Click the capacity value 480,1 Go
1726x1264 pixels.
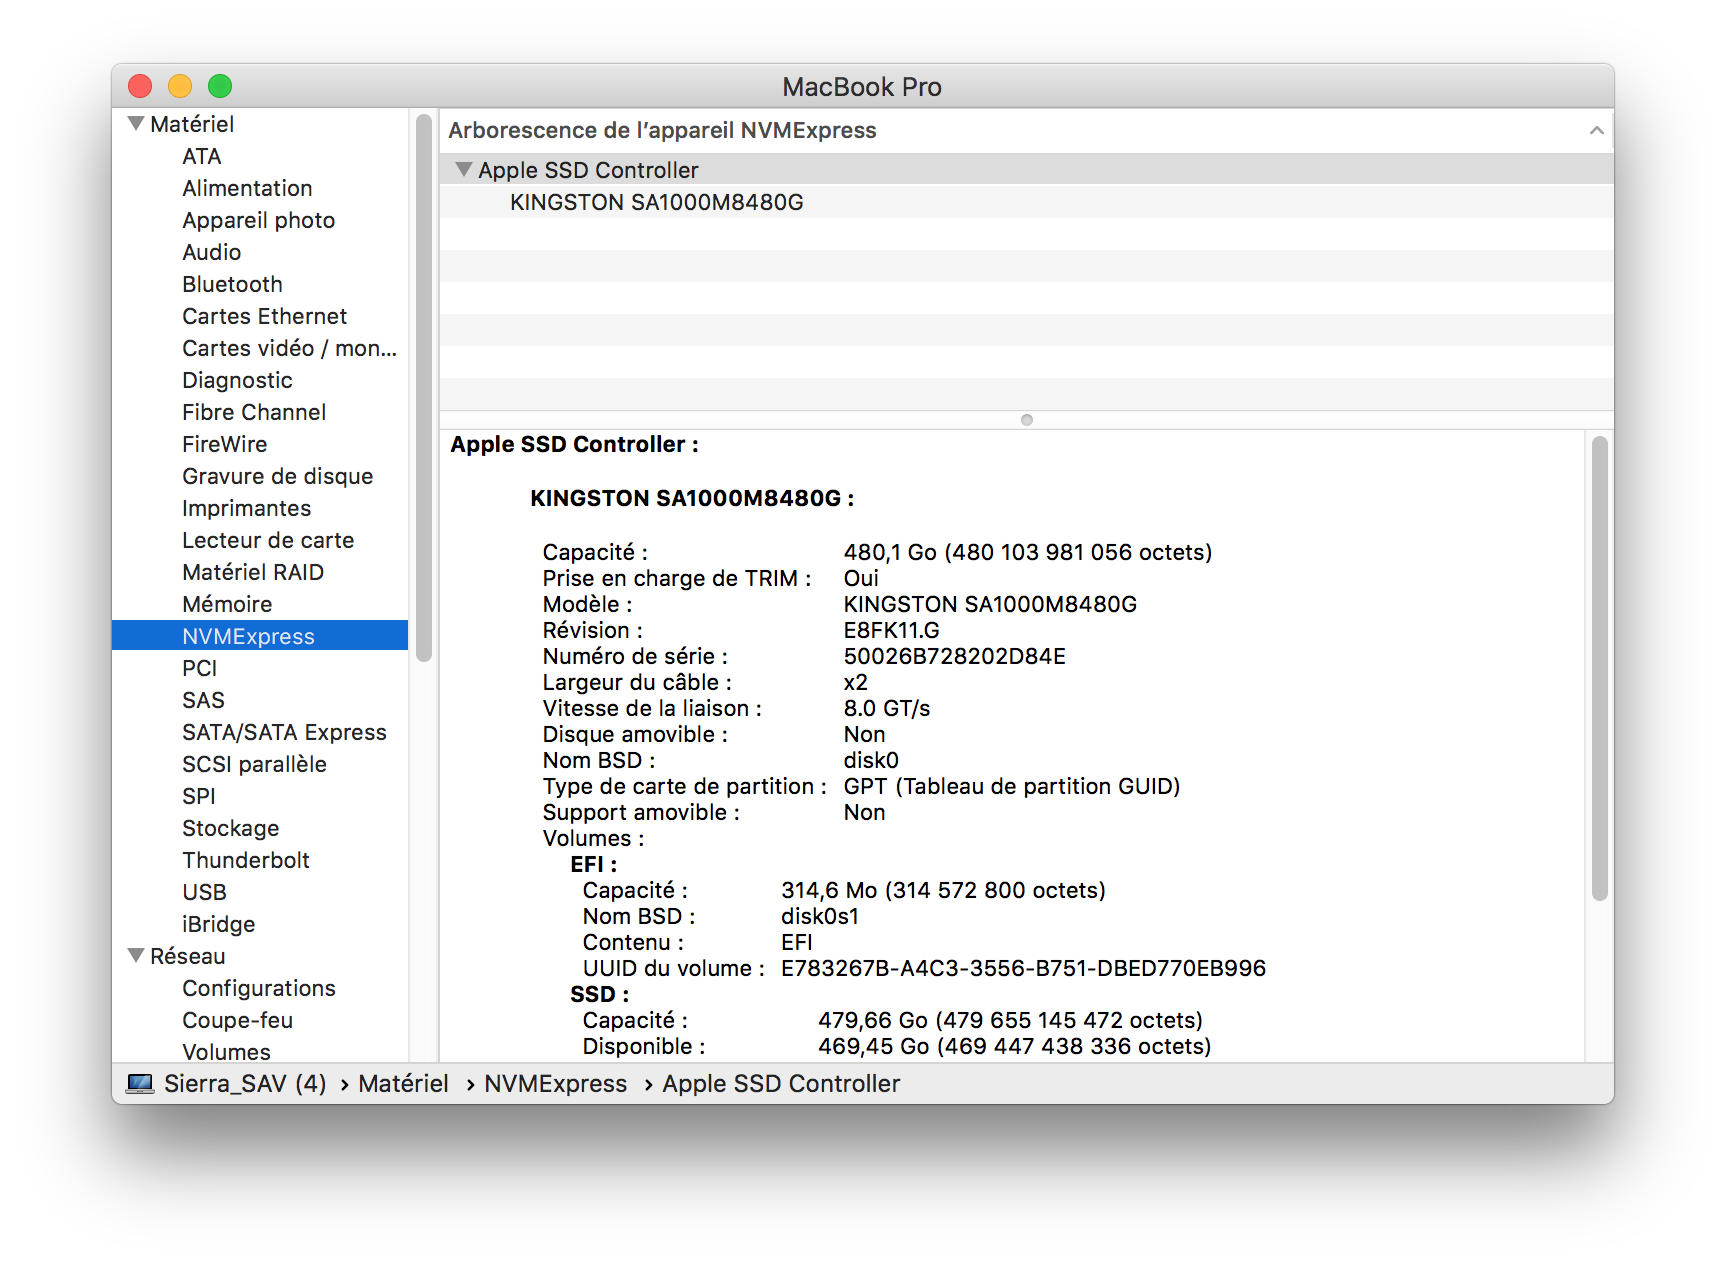pyautogui.click(x=1027, y=552)
